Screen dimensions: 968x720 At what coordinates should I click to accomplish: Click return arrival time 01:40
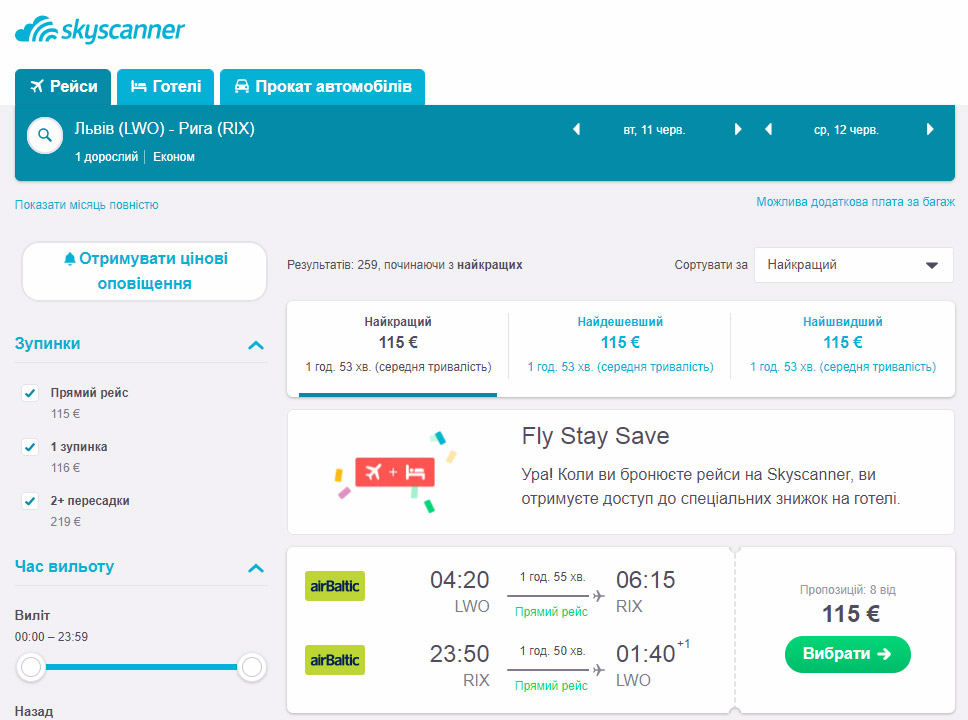point(646,654)
